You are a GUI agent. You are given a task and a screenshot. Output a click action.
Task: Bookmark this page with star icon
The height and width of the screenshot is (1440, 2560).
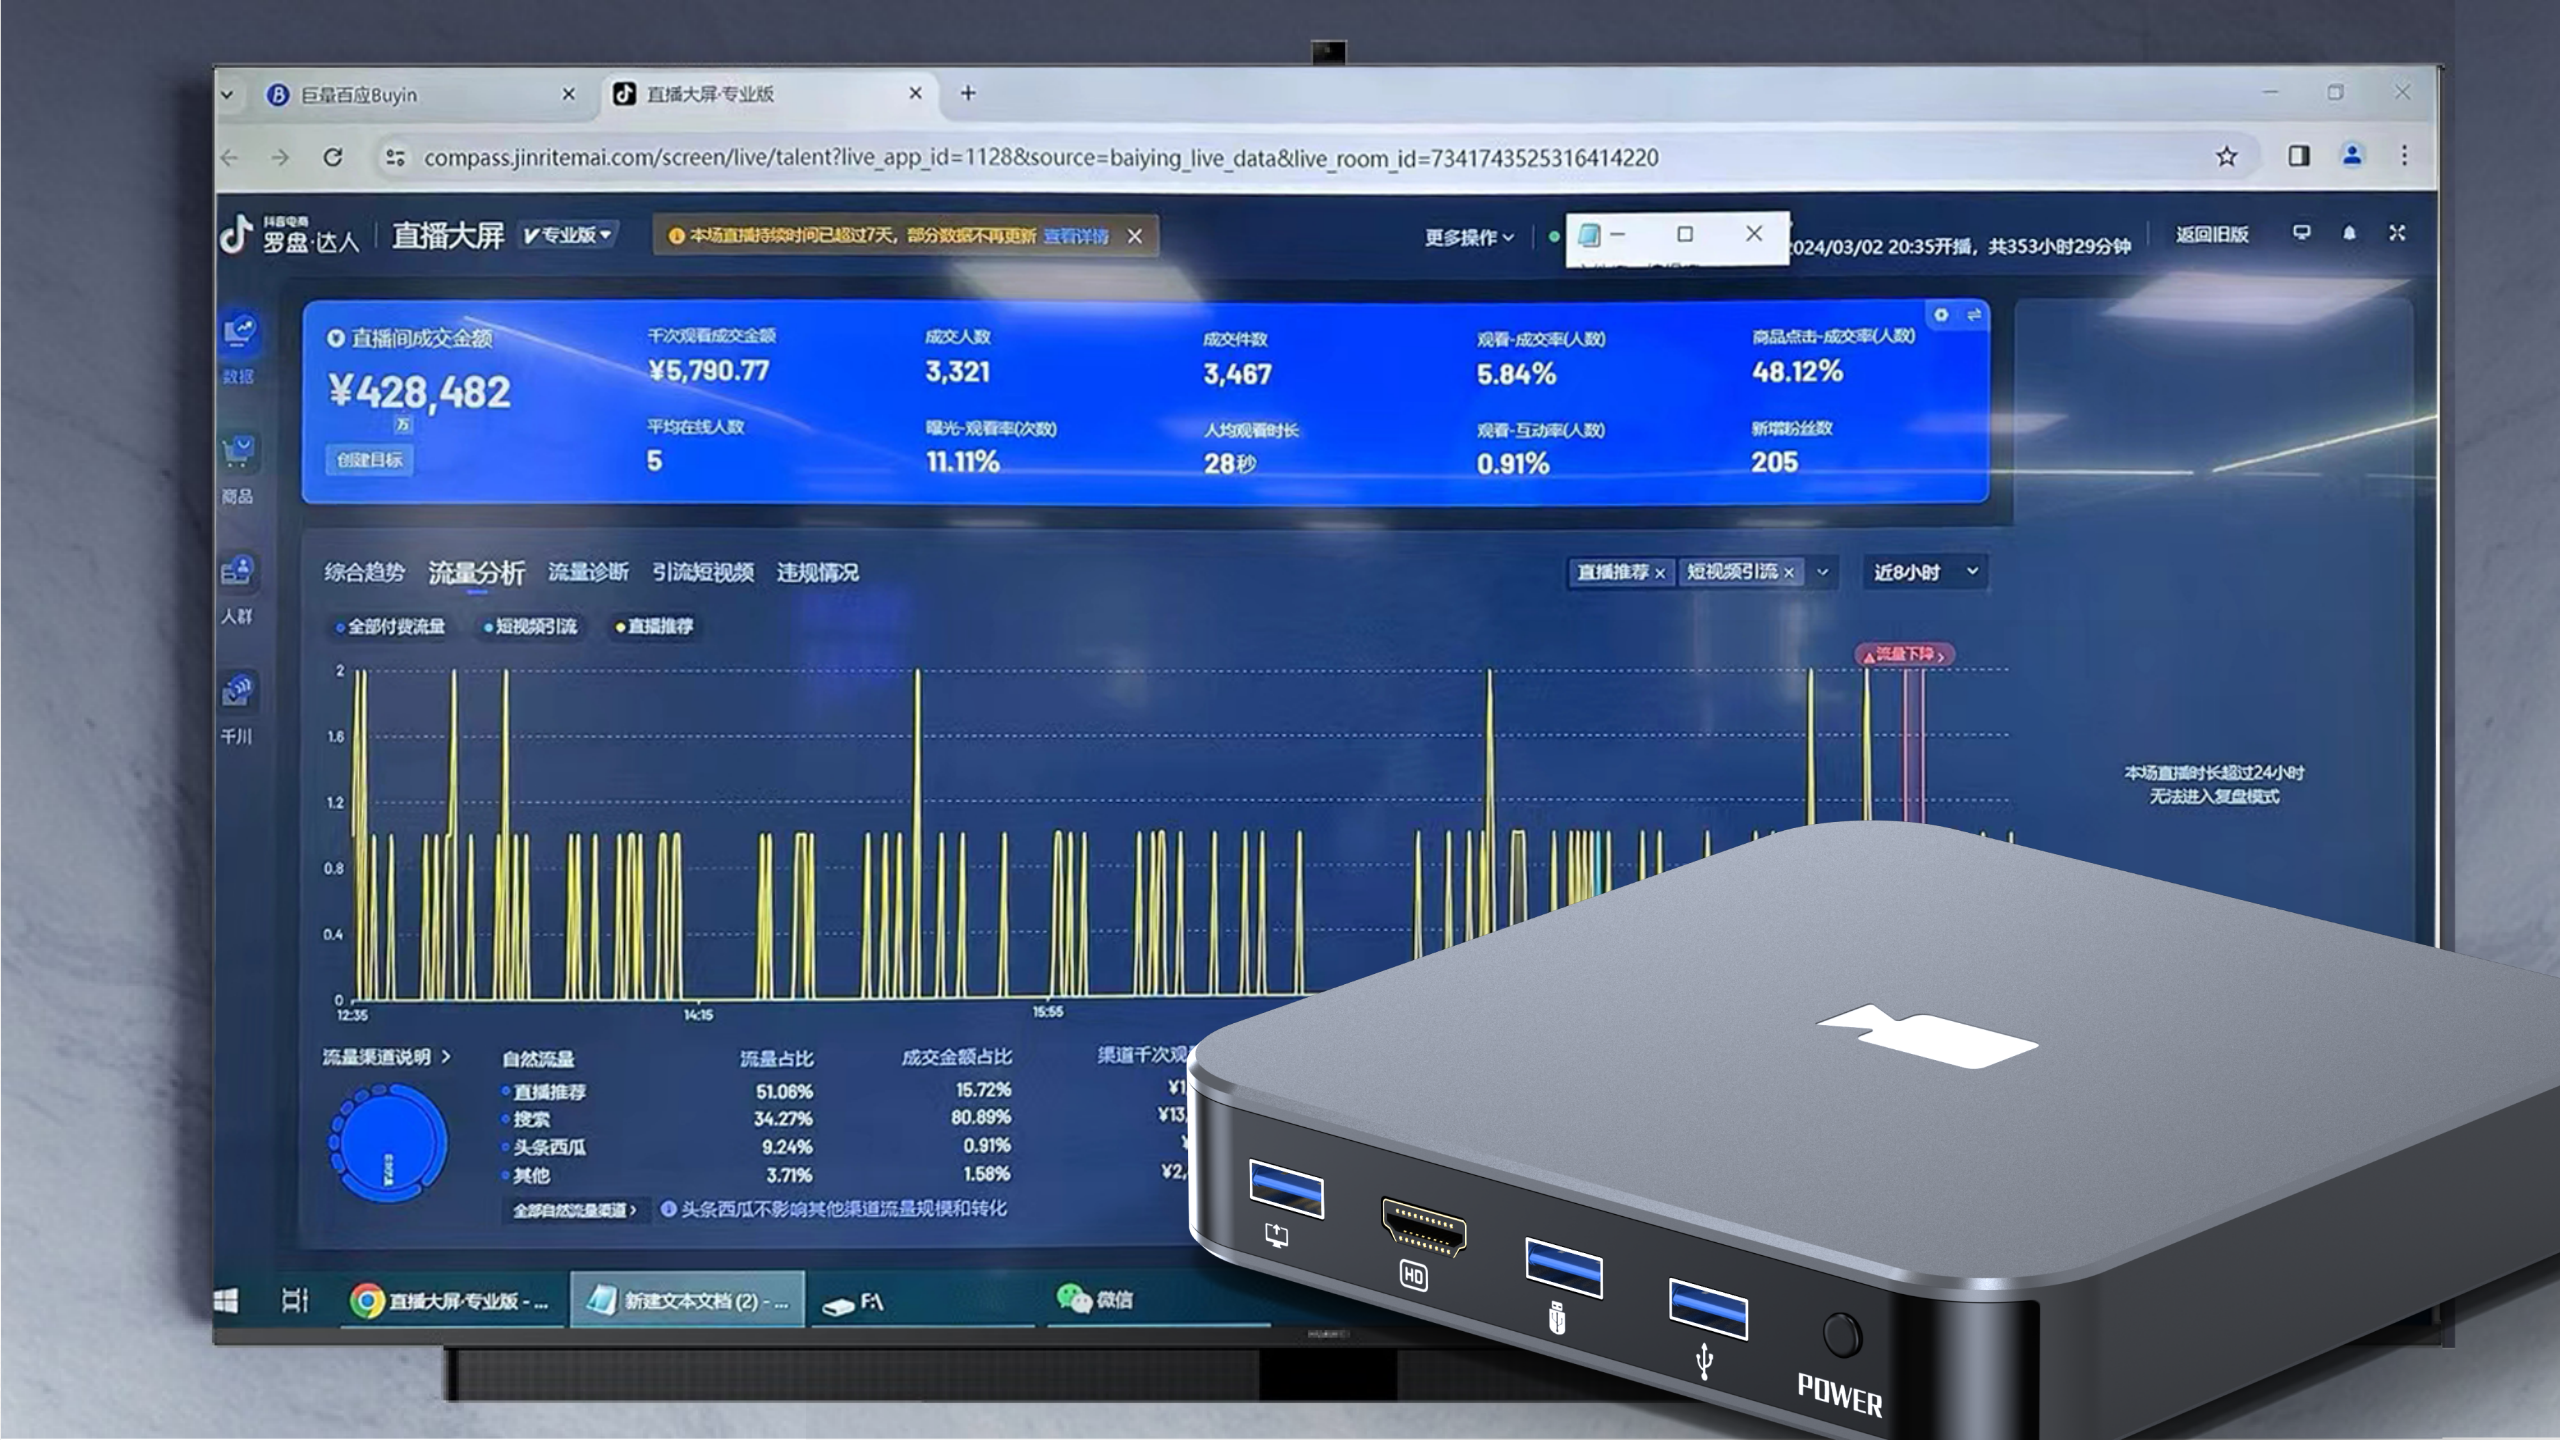point(2226,157)
